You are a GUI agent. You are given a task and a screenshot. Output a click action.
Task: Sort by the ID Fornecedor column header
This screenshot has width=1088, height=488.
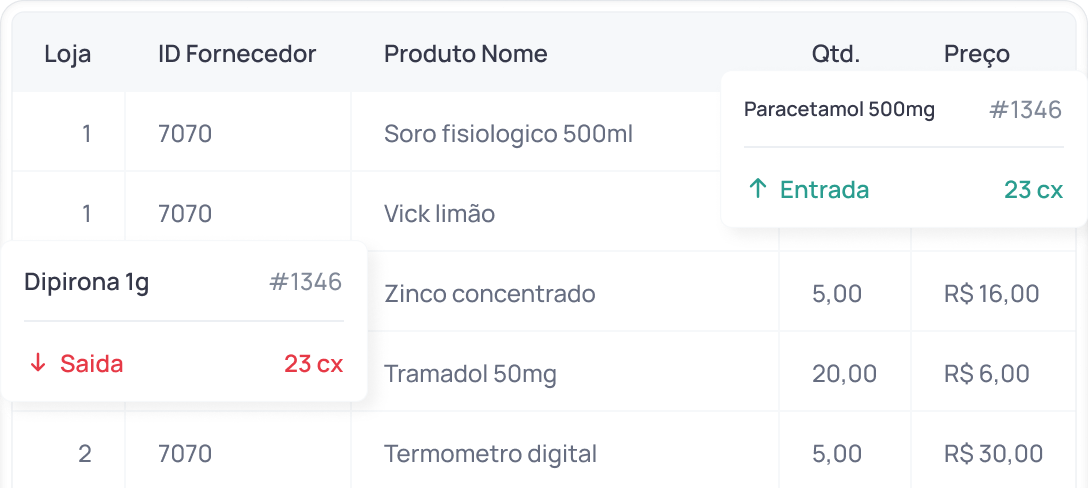coord(237,54)
